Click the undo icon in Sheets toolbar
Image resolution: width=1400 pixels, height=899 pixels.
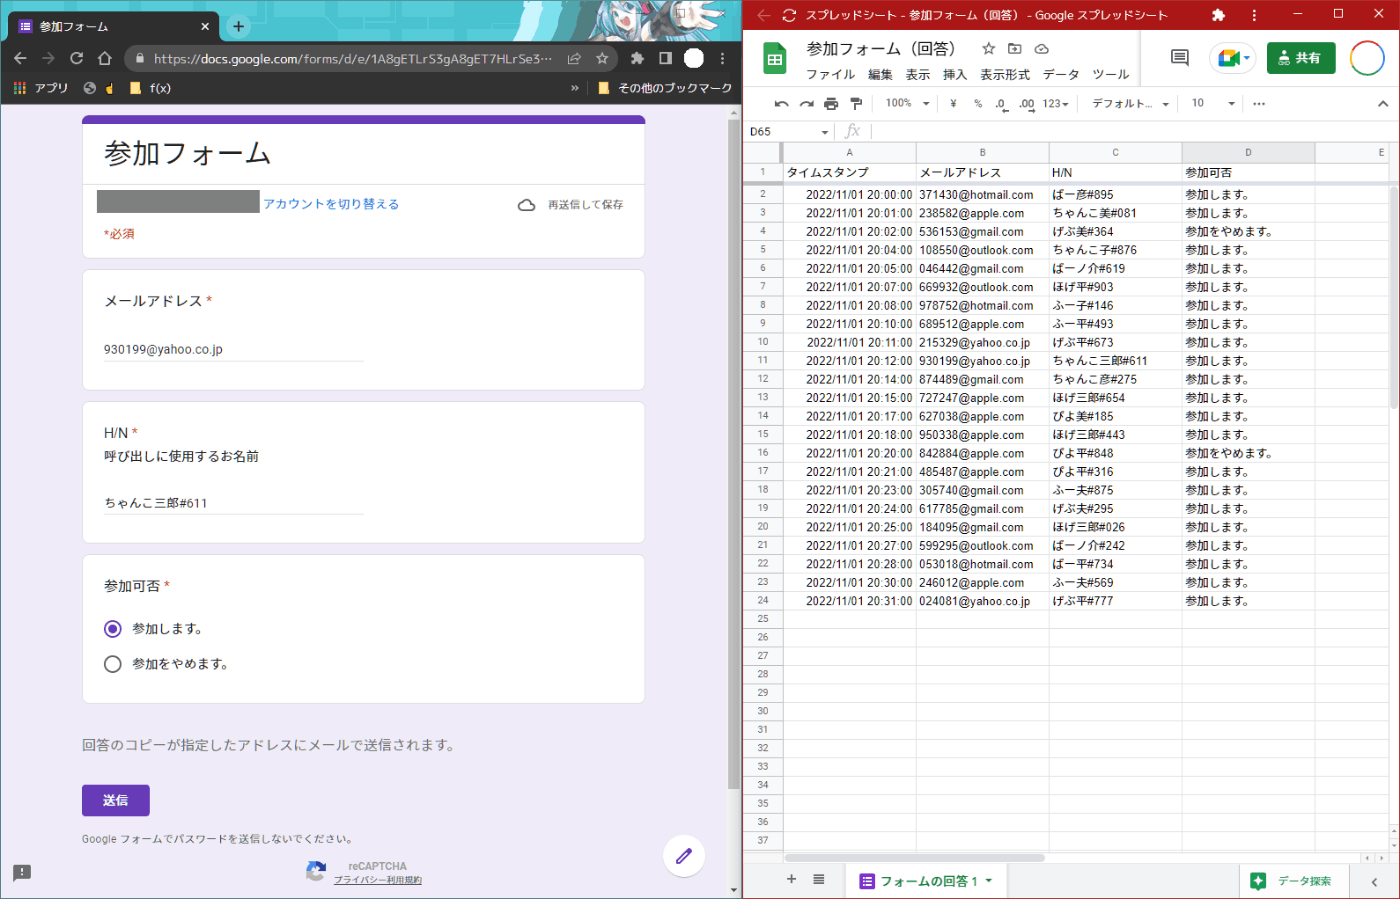781,103
